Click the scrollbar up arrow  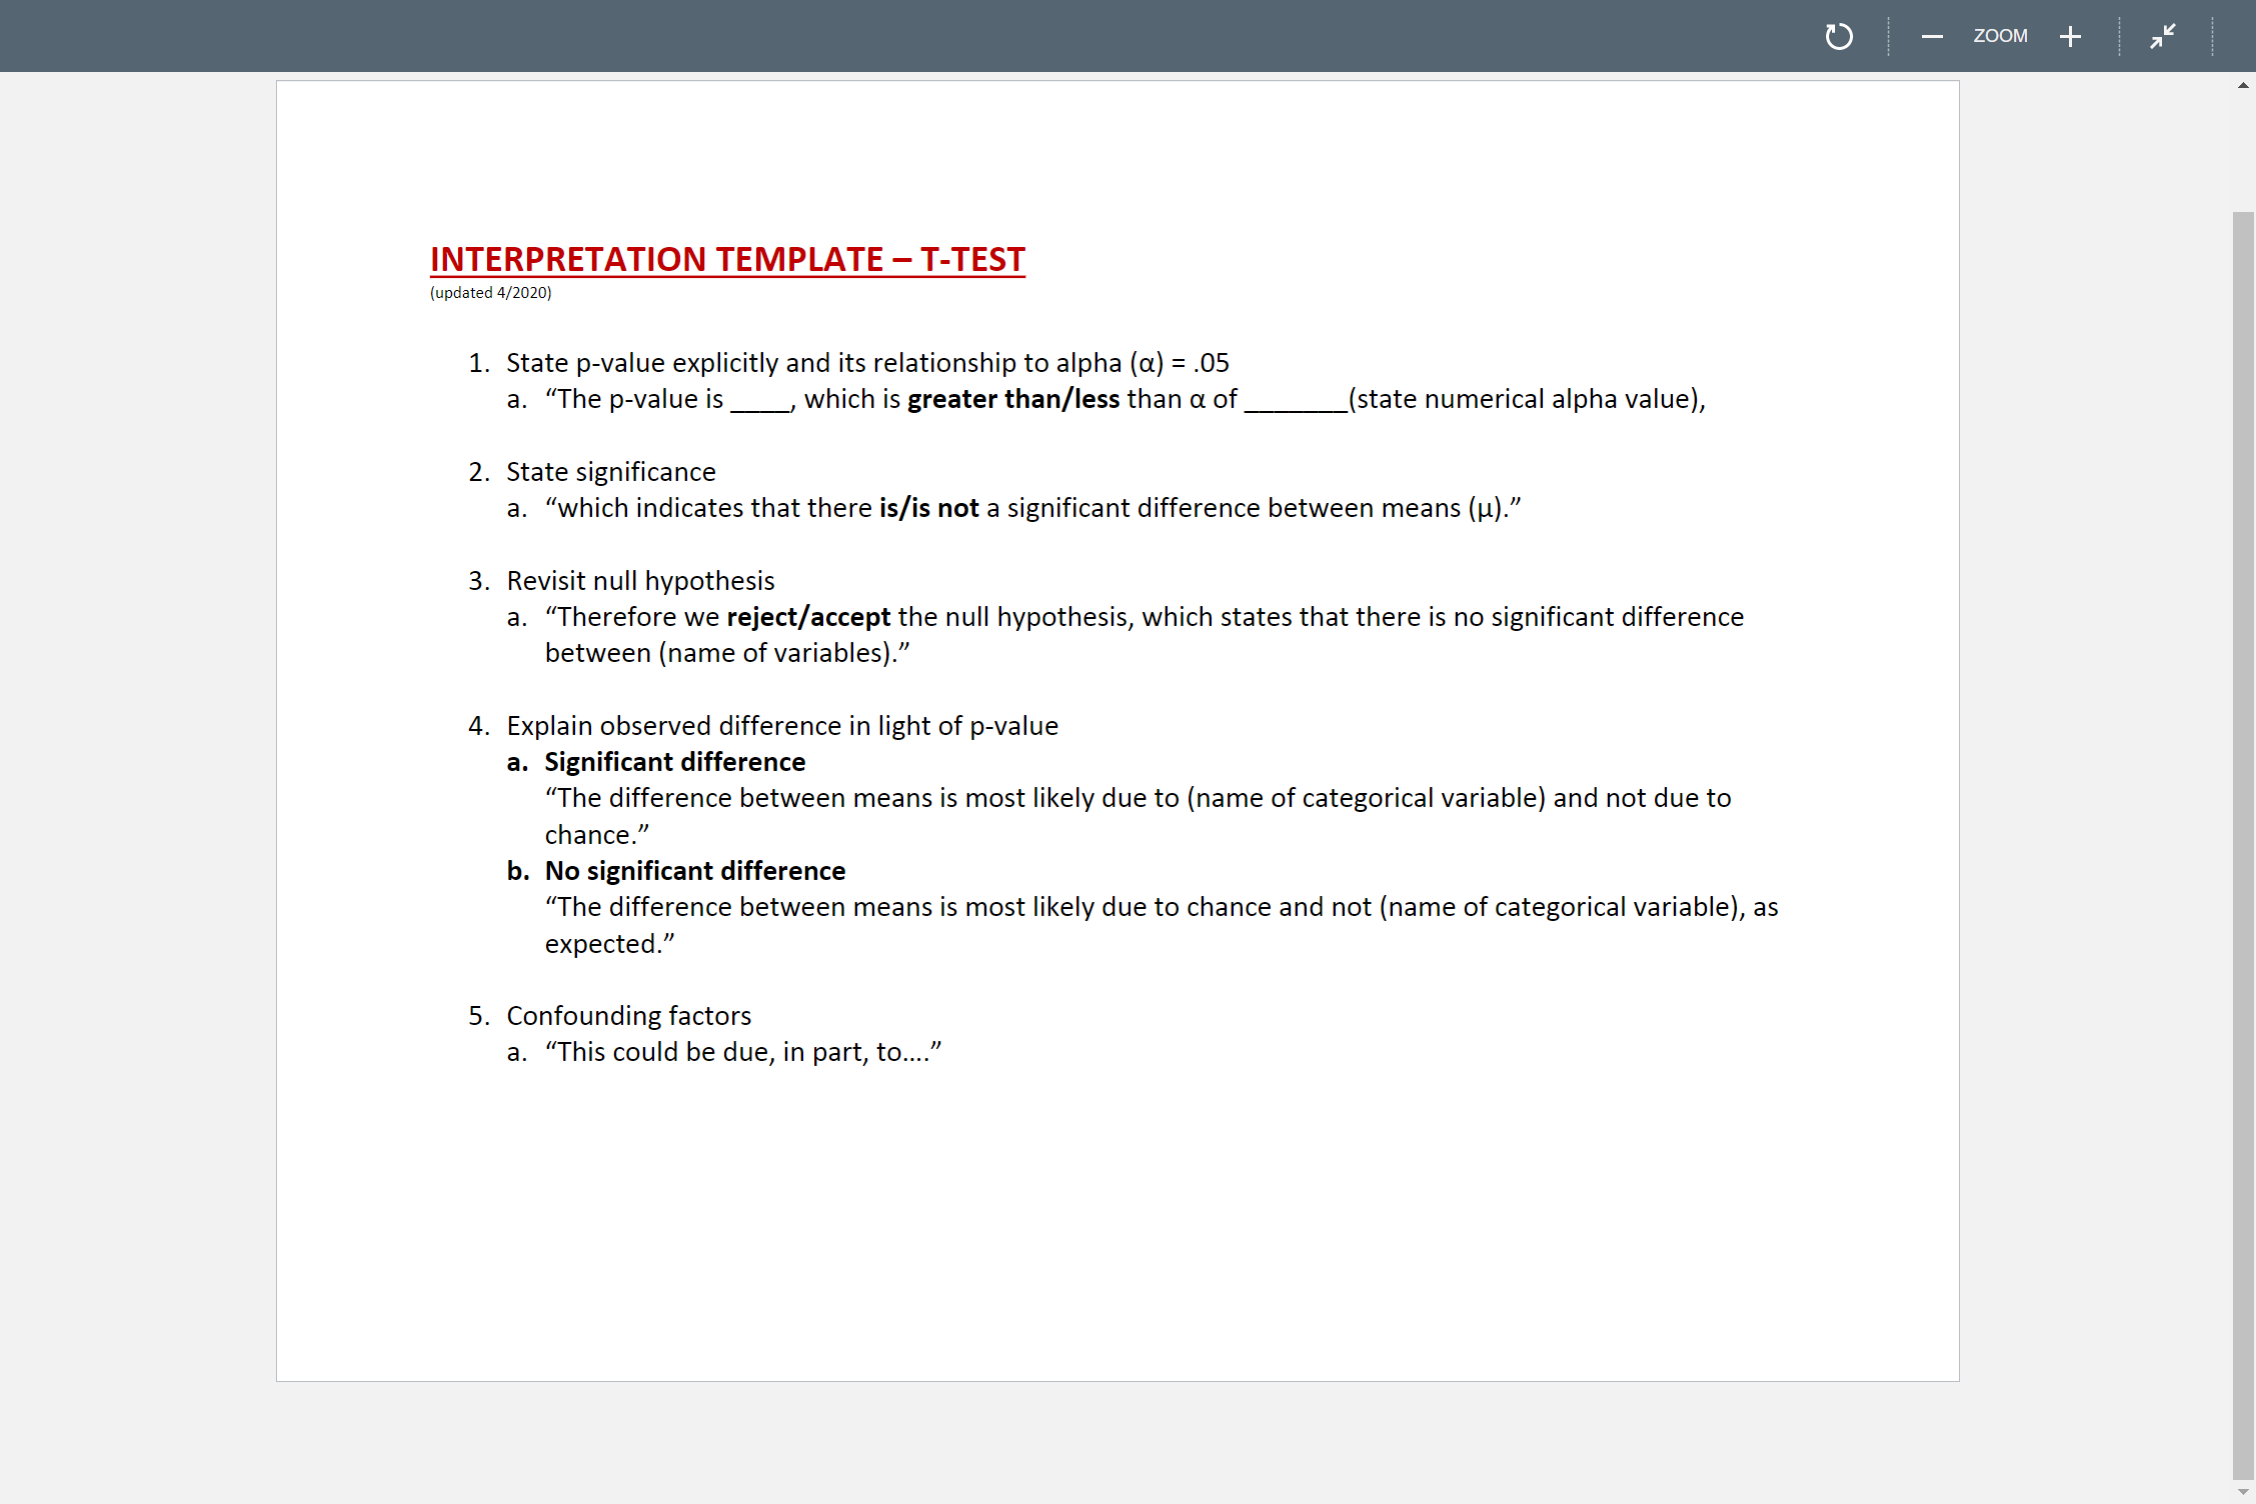point(2245,85)
